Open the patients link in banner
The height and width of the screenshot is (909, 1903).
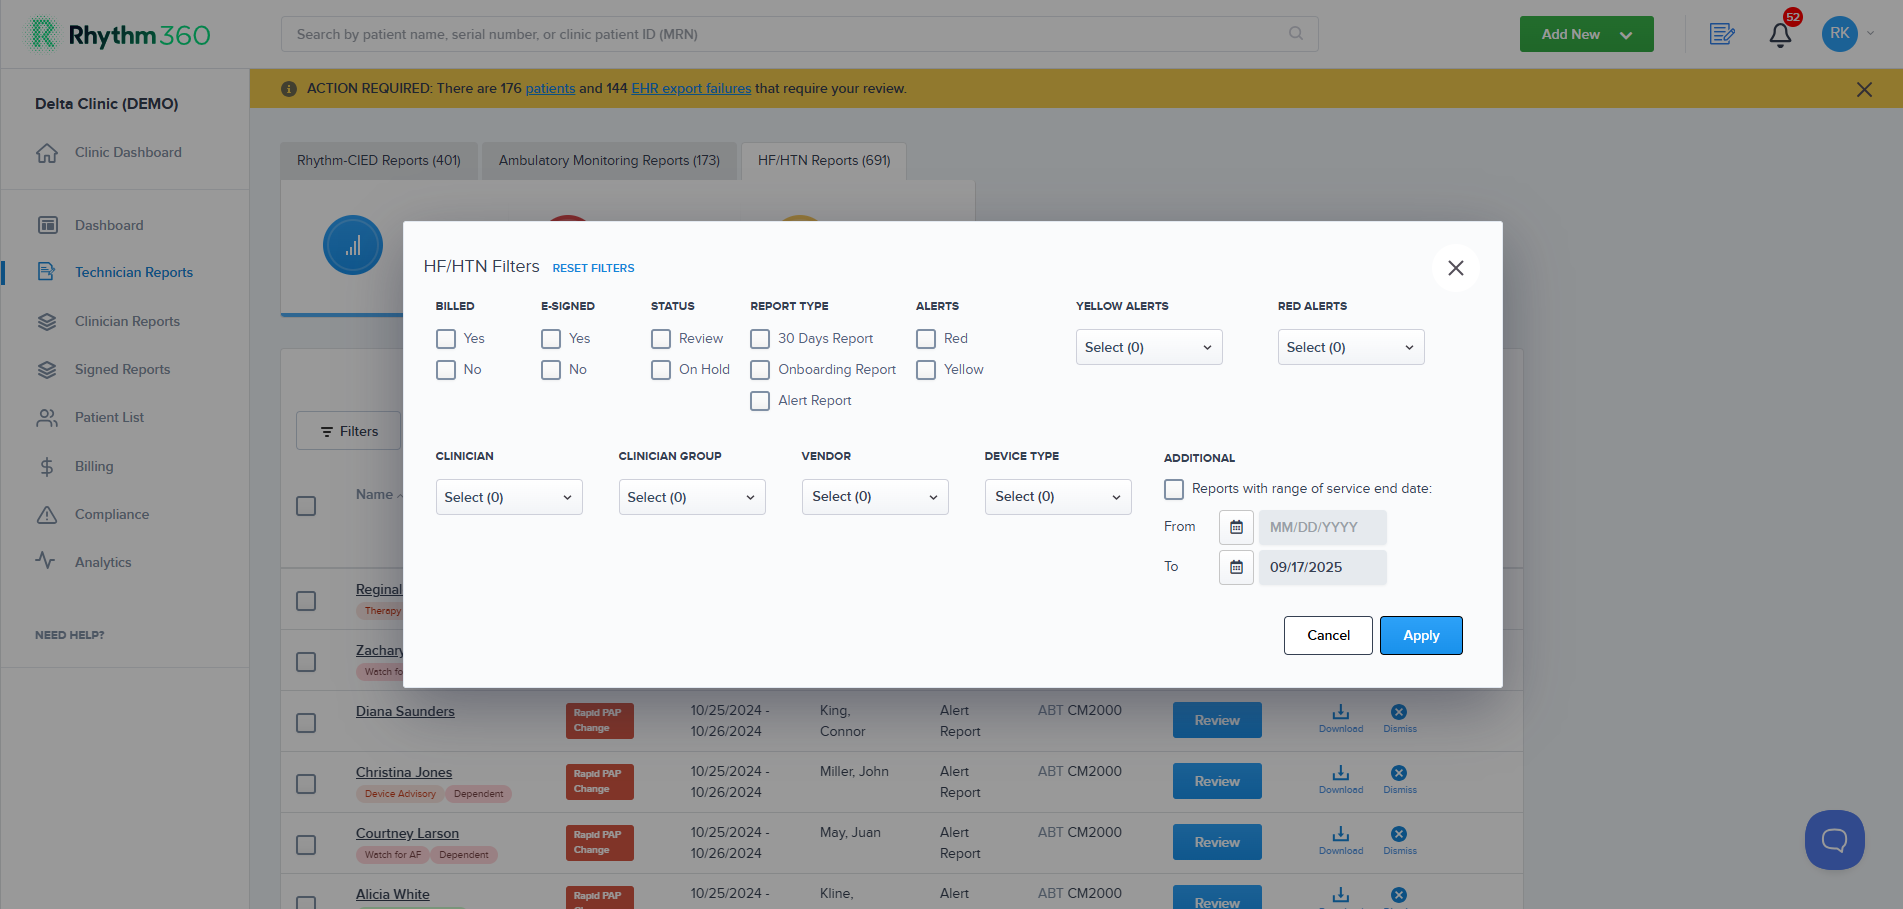coord(550,88)
